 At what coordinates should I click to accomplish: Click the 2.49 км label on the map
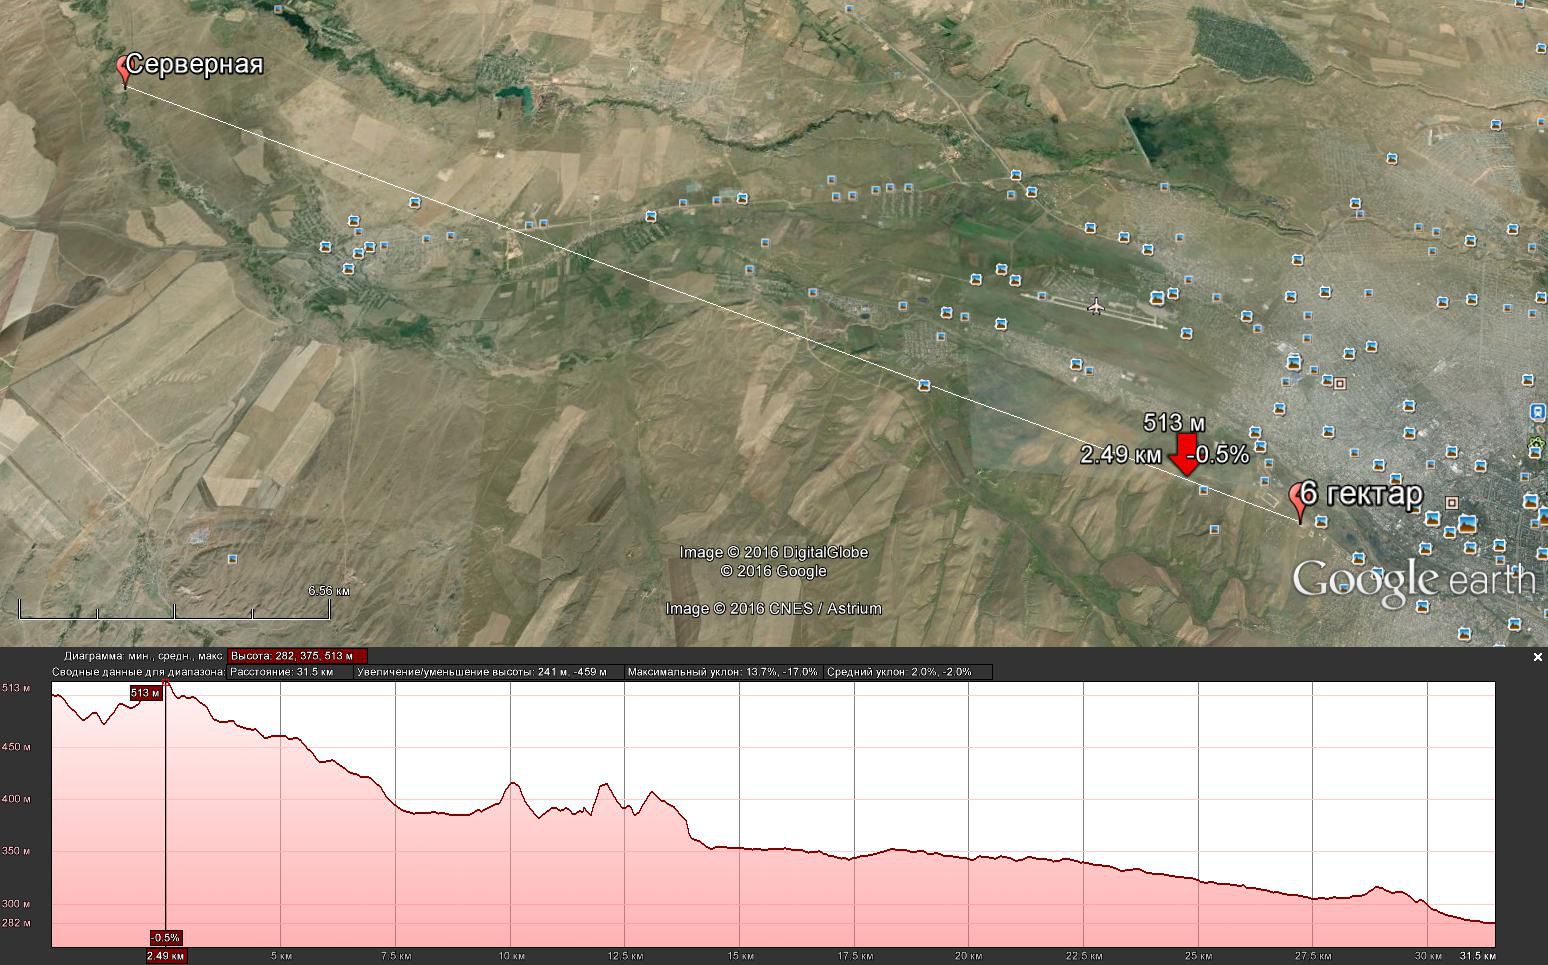1121,455
